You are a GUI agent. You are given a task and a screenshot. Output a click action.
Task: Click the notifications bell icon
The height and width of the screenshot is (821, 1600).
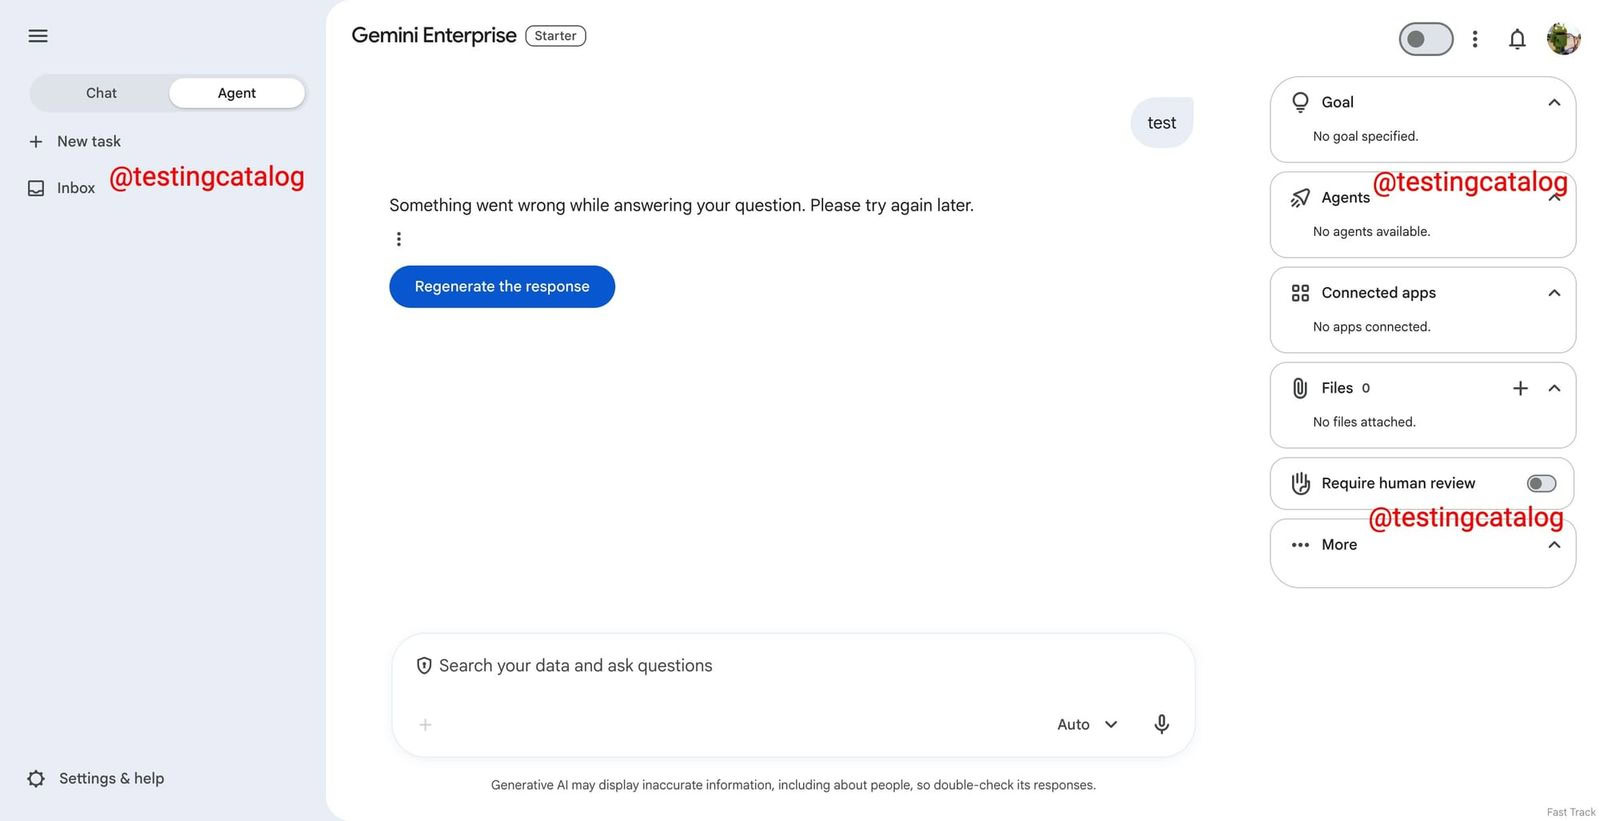1517,38
